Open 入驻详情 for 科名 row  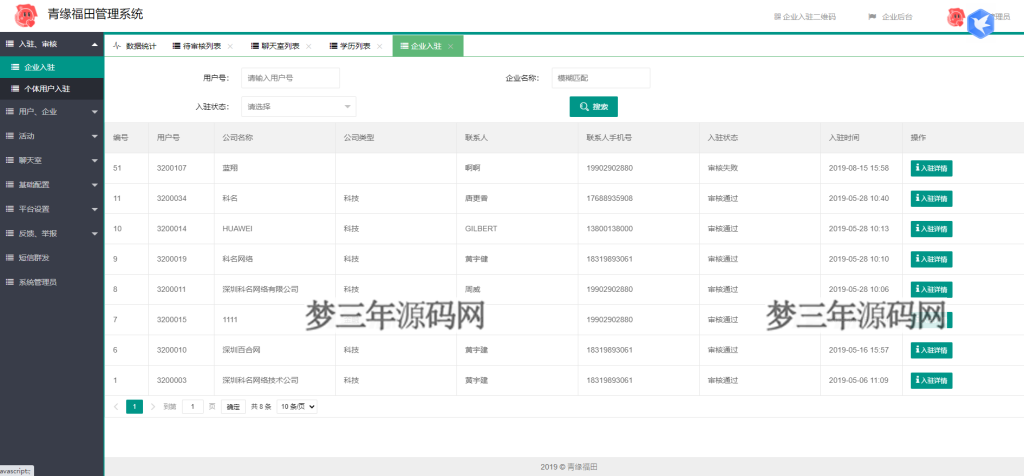[931, 198]
